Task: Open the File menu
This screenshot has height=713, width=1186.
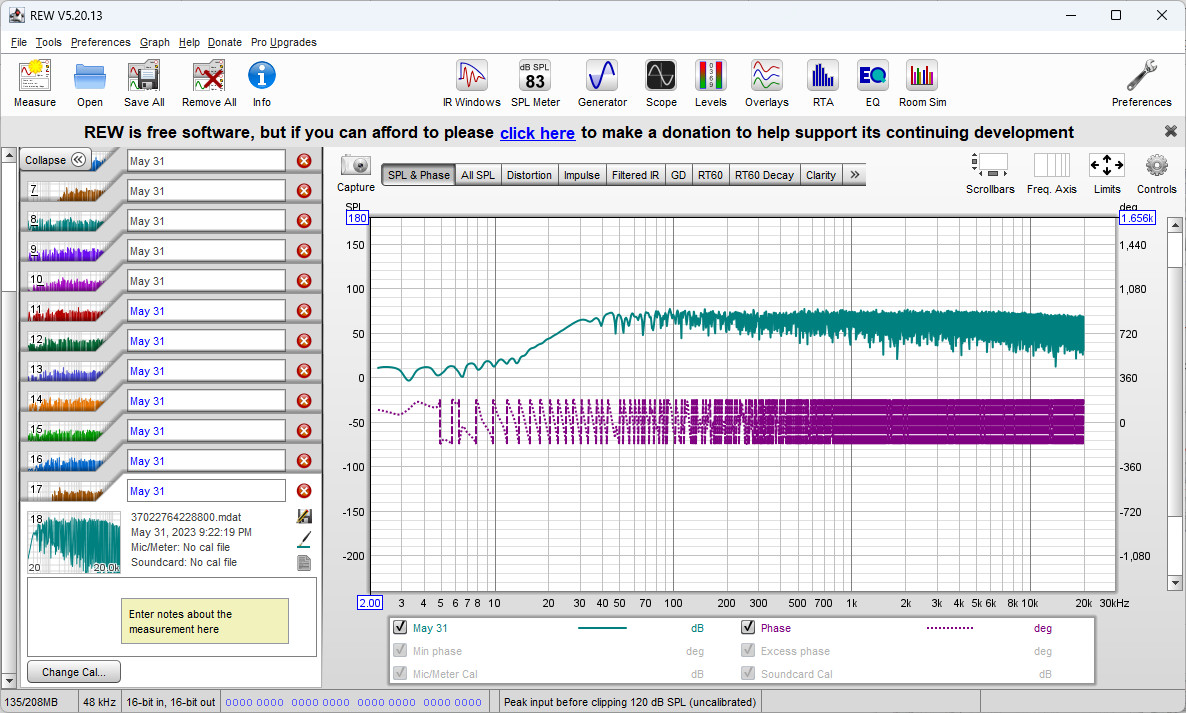Action: (x=19, y=42)
